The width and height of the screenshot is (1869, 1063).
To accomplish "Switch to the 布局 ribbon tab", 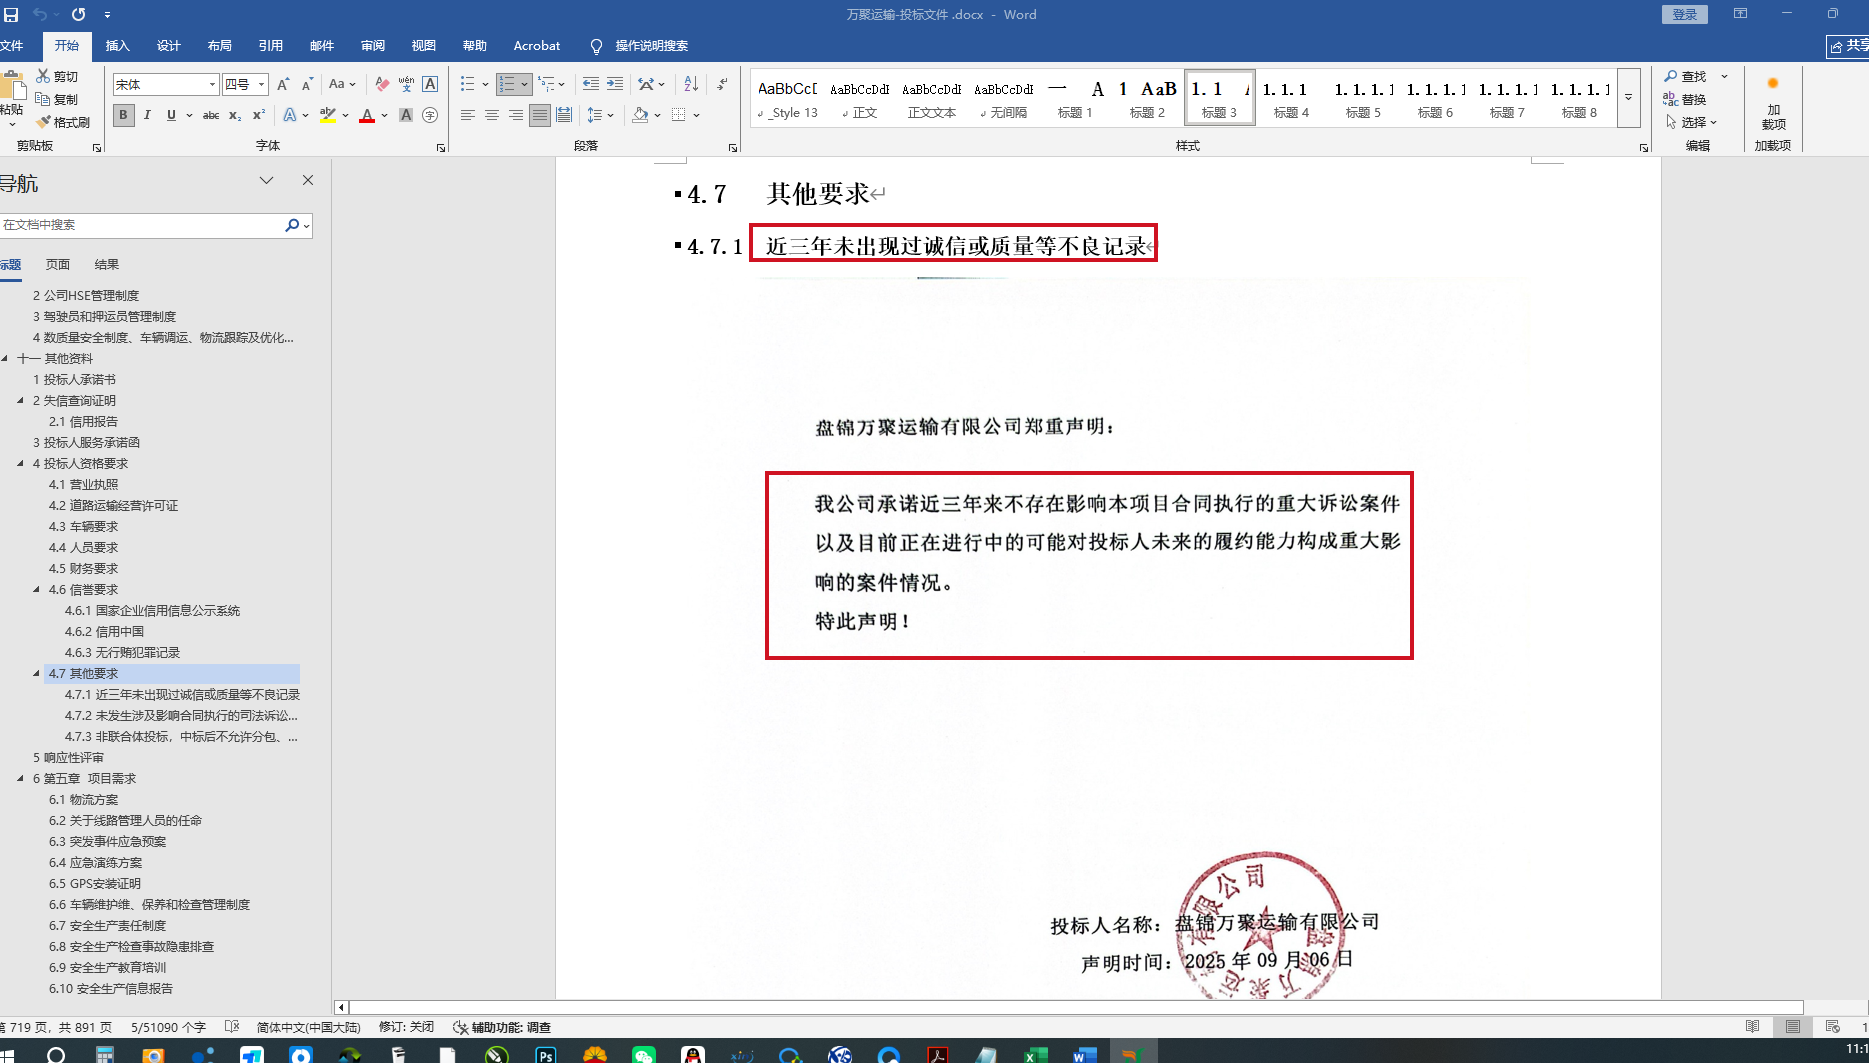I will point(220,46).
